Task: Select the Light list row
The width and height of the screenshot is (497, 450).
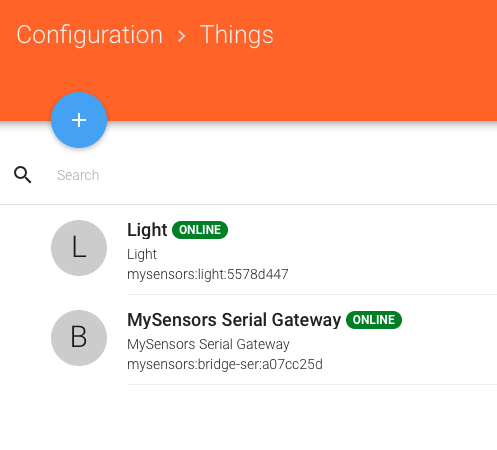Action: [x=248, y=250]
